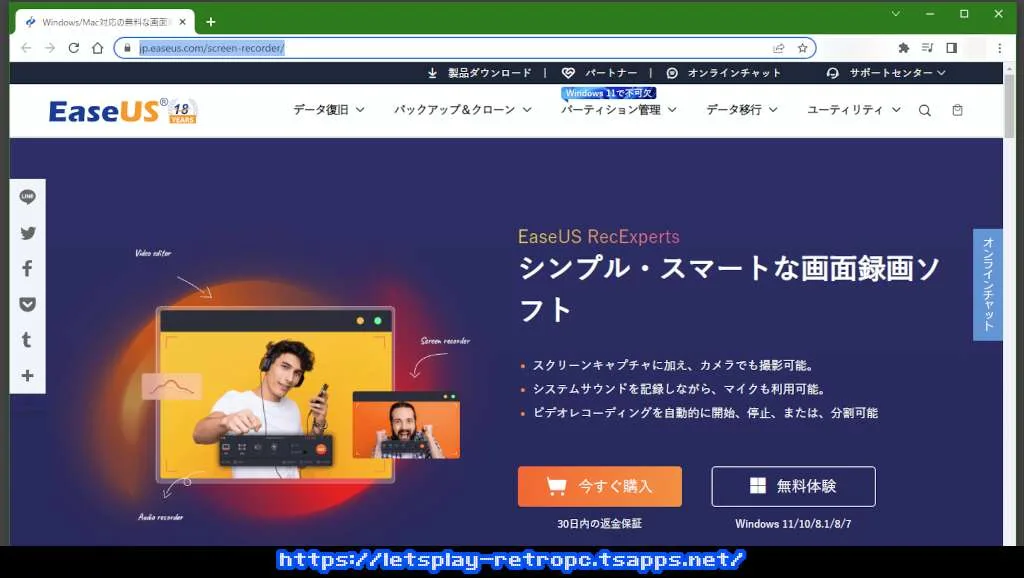Click the site search magnifier icon
Viewport: 1024px width, 578px height.
(925, 110)
